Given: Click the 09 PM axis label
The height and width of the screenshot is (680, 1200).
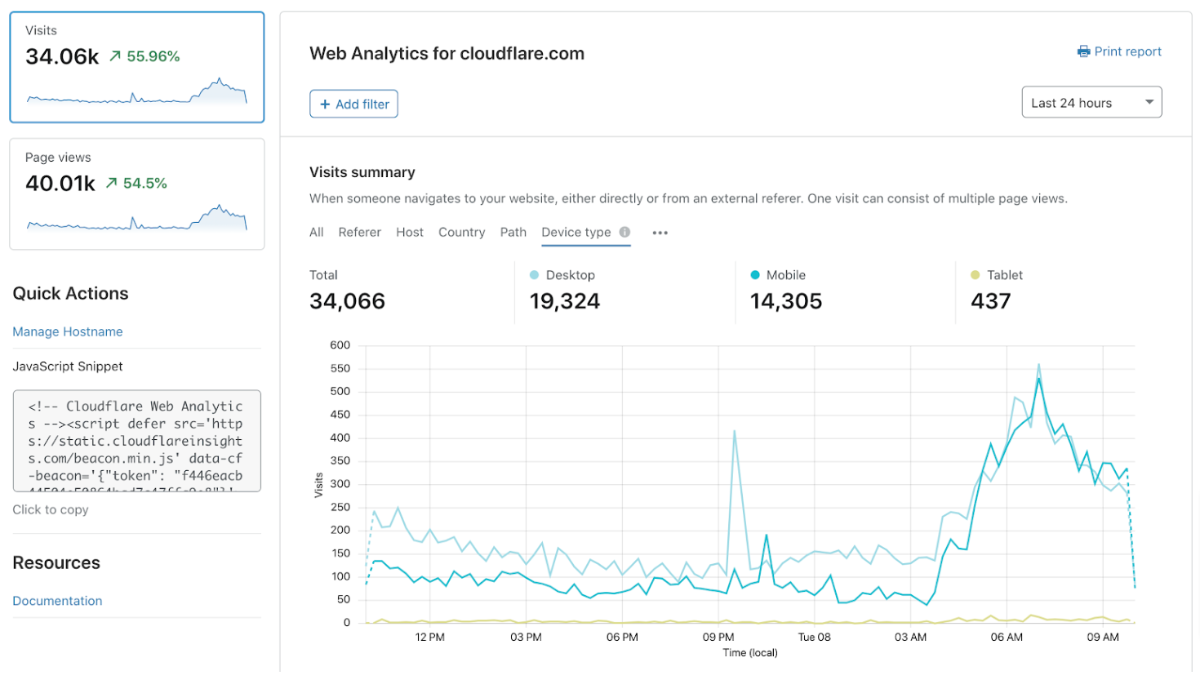Looking at the screenshot, I should pyautogui.click(x=718, y=637).
